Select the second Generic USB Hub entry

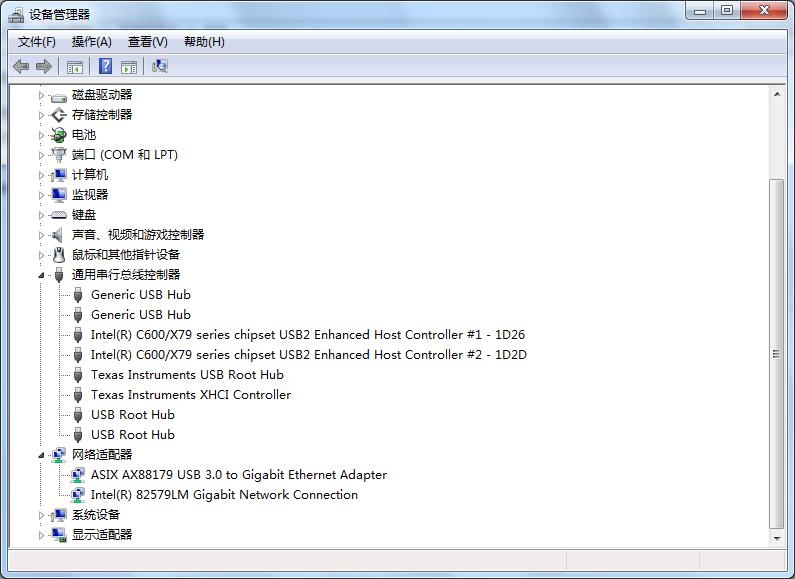[141, 315]
